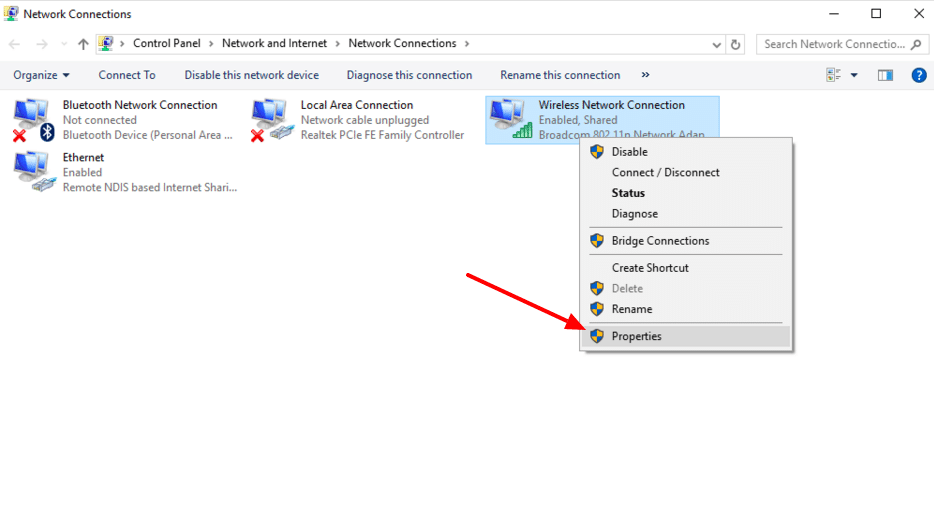The width and height of the screenshot is (934, 521).
Task: Click the Network Connections breadcrumb
Action: pos(402,43)
